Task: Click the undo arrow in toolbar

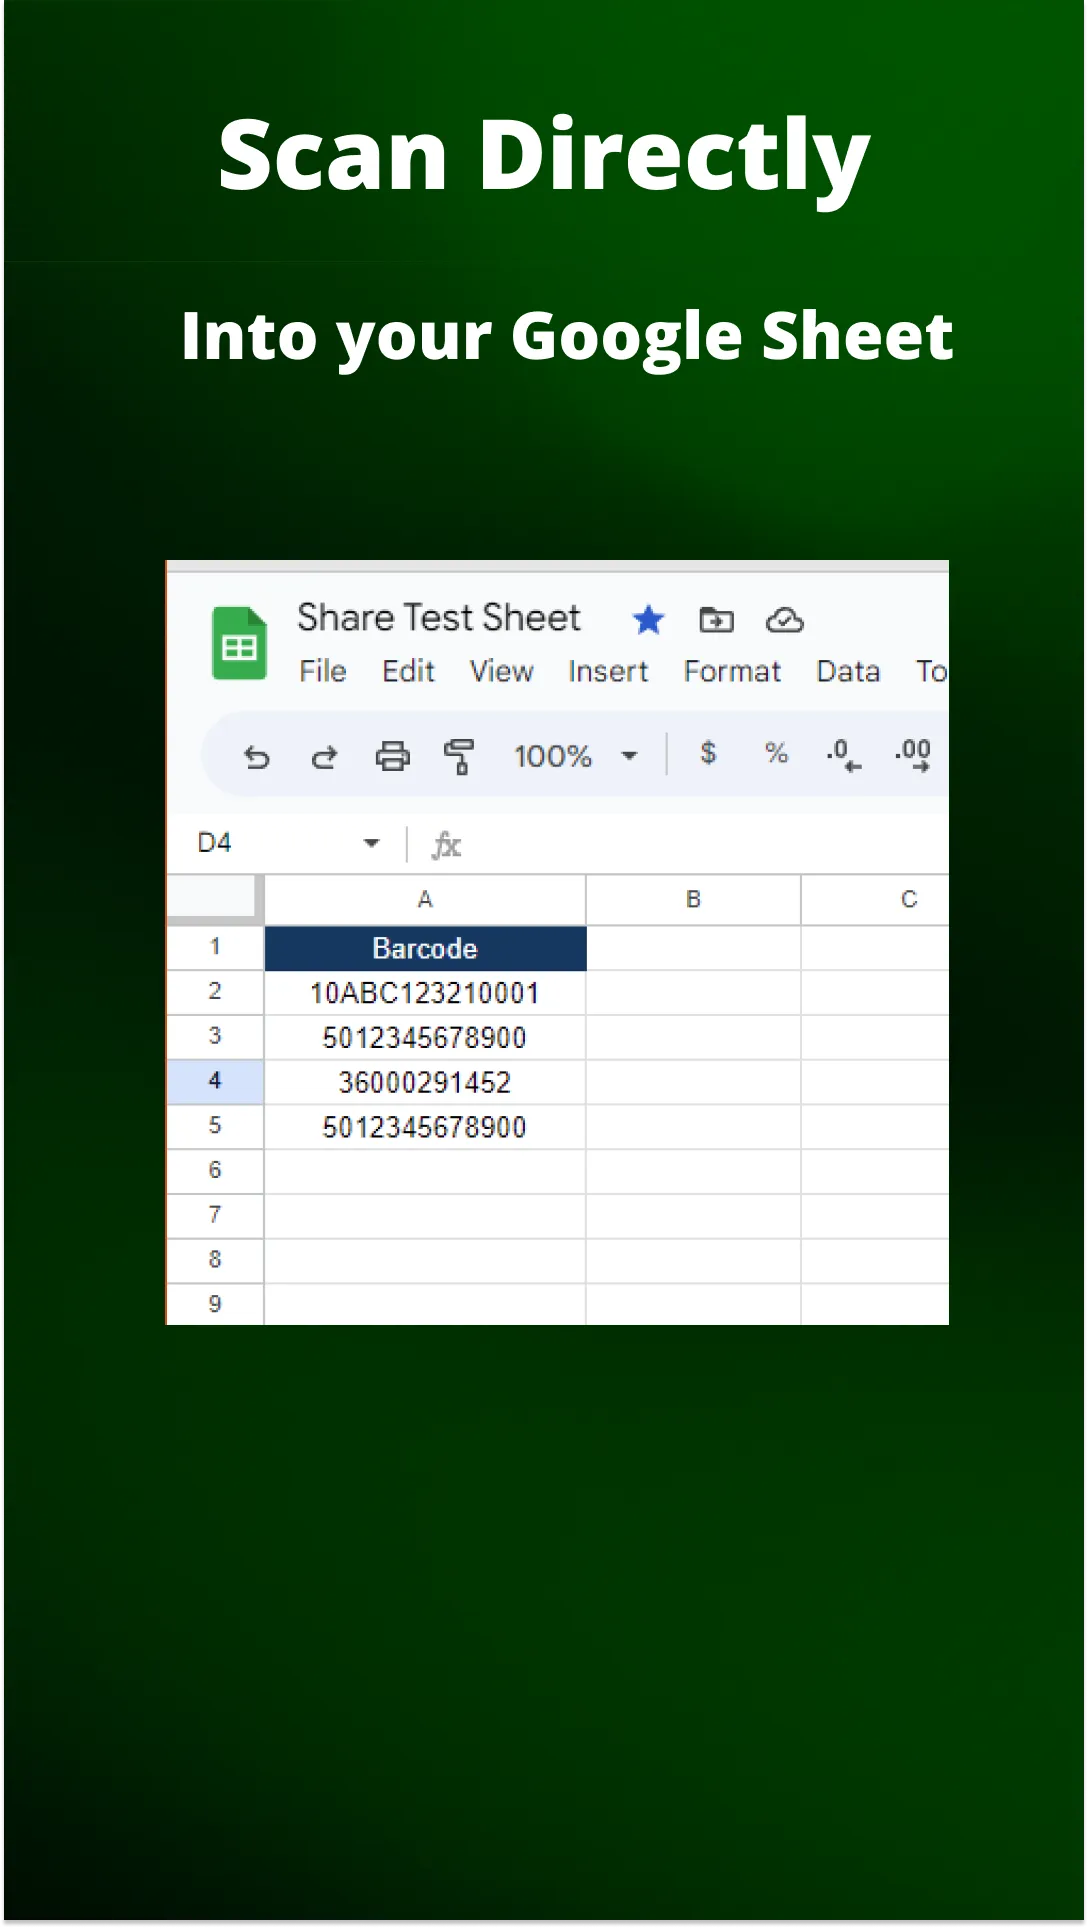Action: pos(257,757)
